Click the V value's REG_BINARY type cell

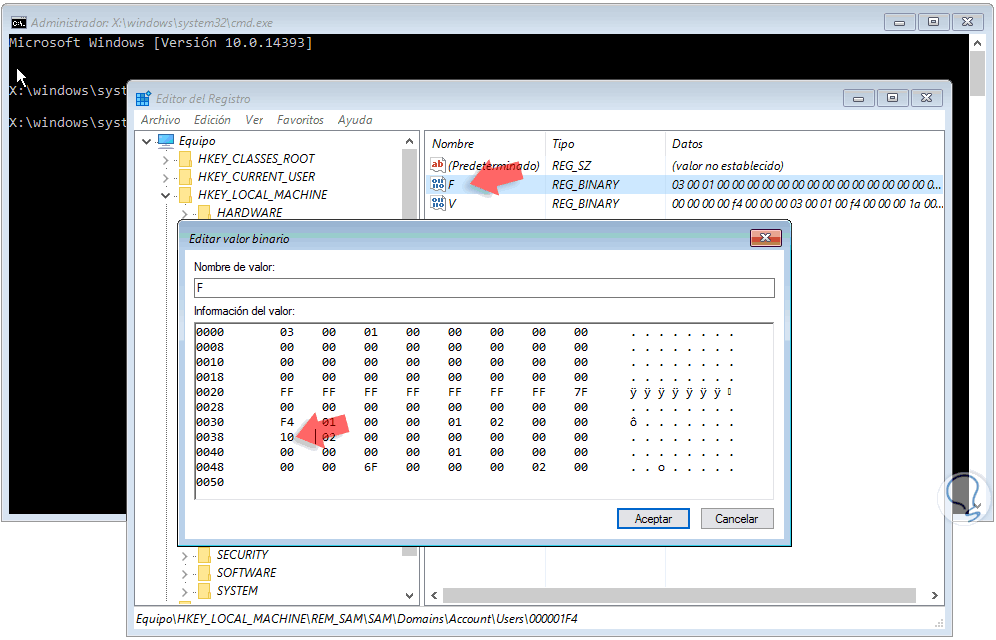point(585,204)
